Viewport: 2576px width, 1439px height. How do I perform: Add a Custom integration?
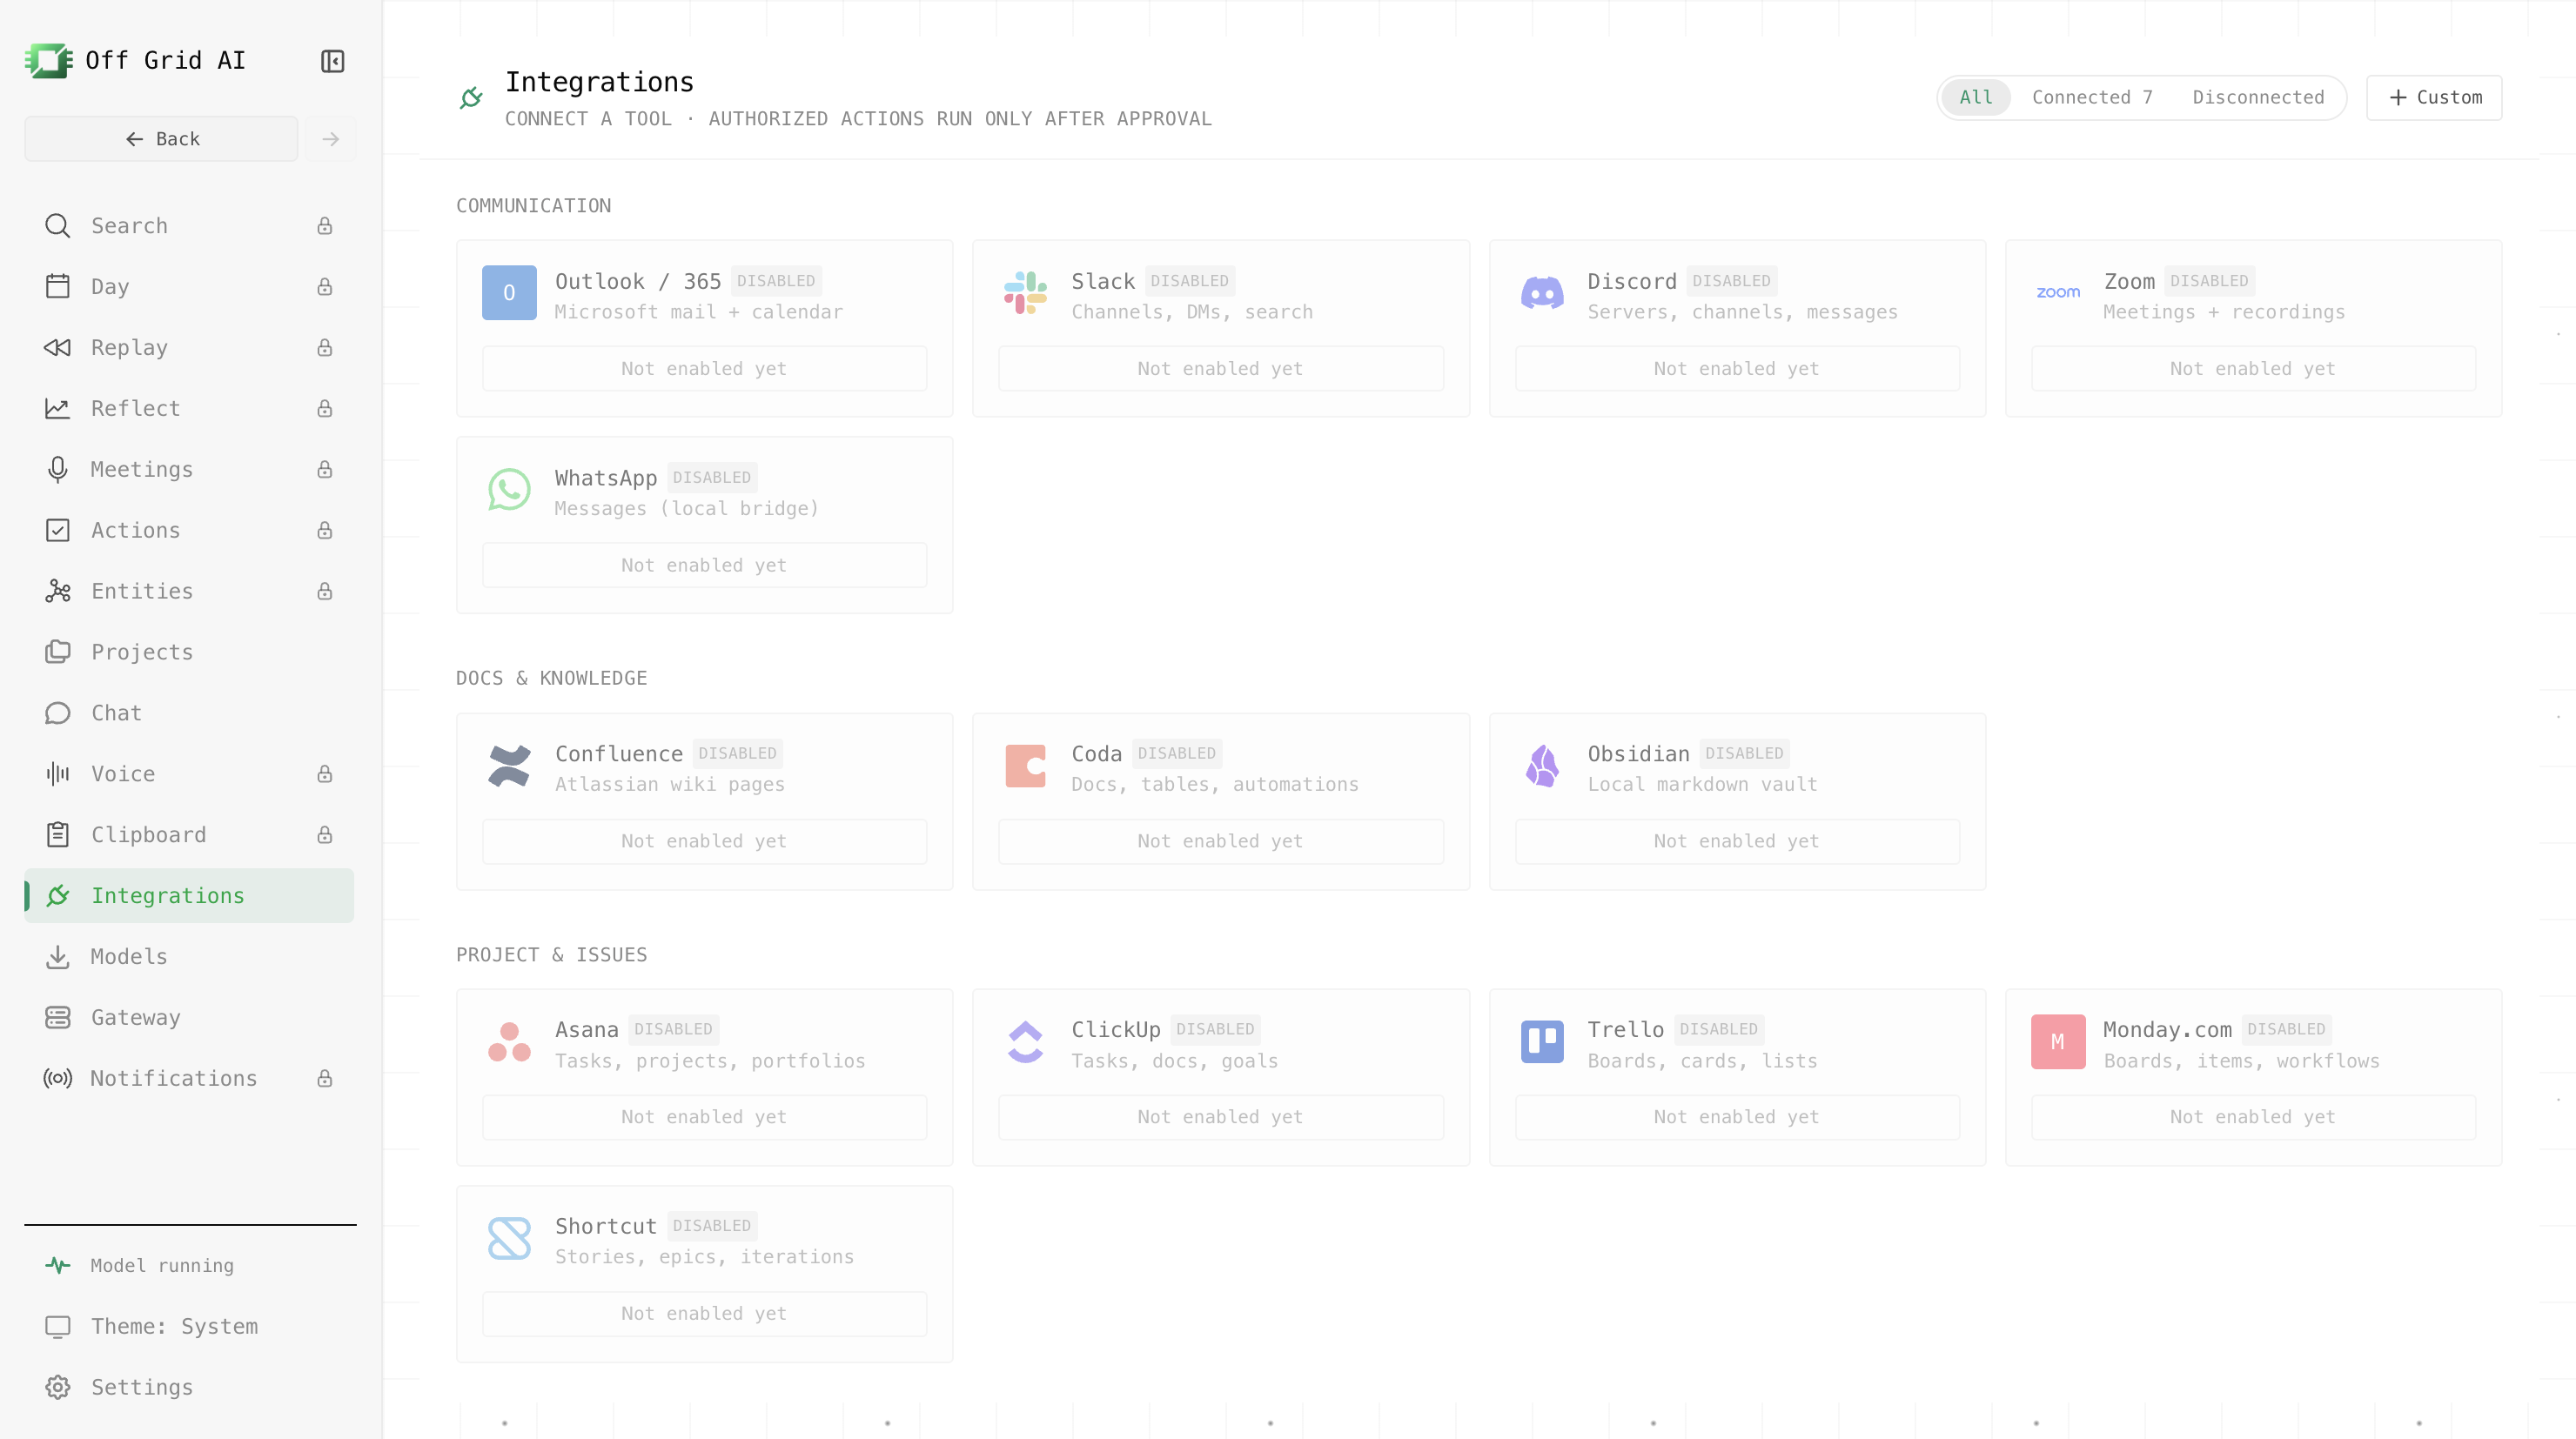pyautogui.click(x=2434, y=97)
